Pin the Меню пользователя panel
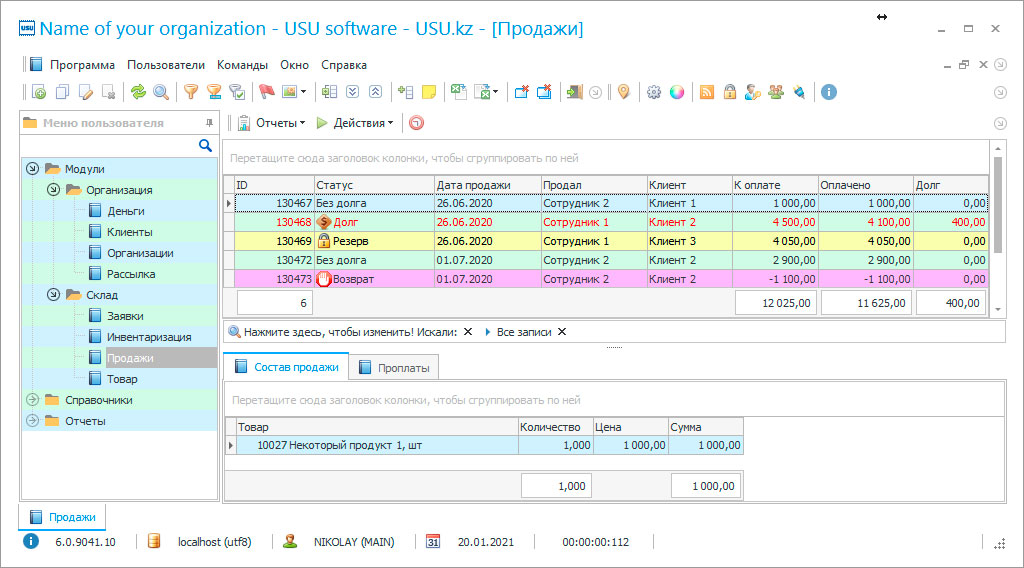Screen dimensions: 1024x568 click(209, 123)
